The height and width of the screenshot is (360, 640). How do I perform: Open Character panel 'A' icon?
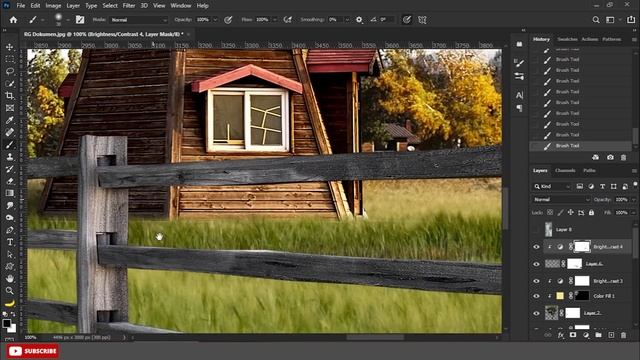point(519,95)
